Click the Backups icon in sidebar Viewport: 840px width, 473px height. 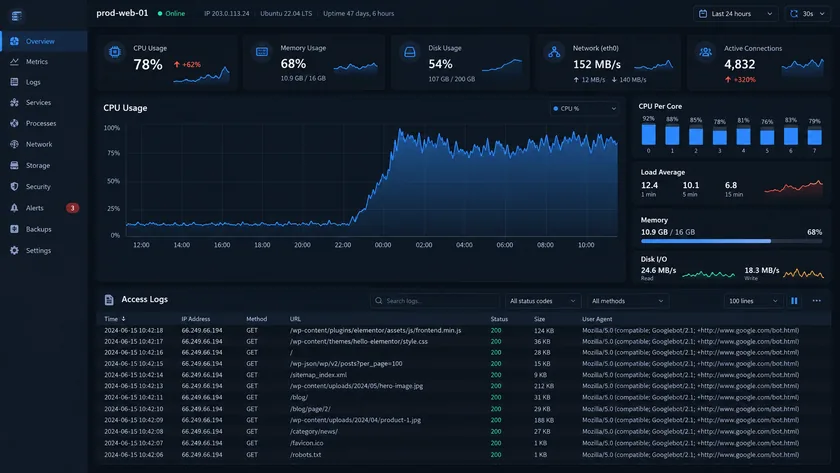[14, 229]
